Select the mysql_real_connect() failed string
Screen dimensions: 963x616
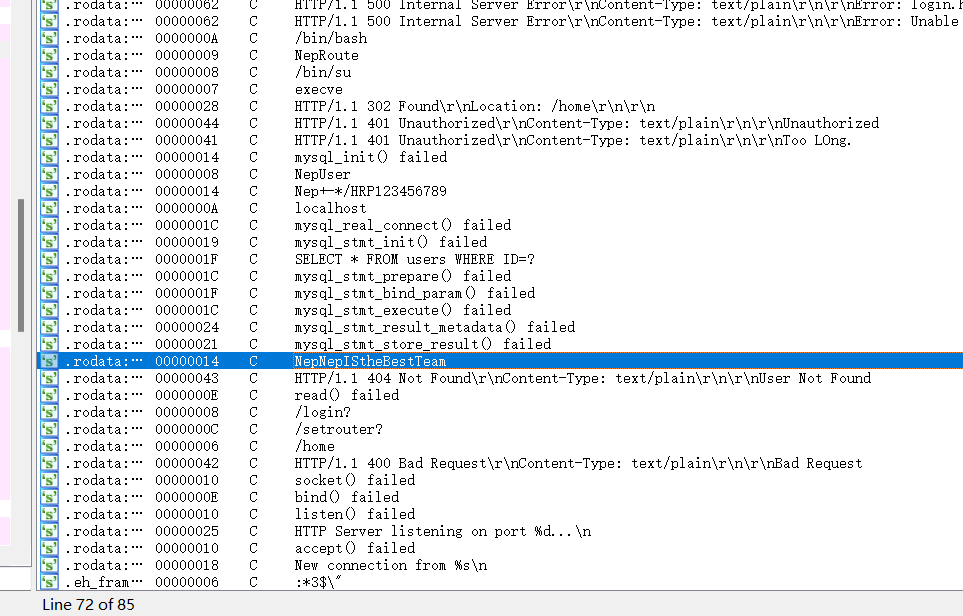402,225
